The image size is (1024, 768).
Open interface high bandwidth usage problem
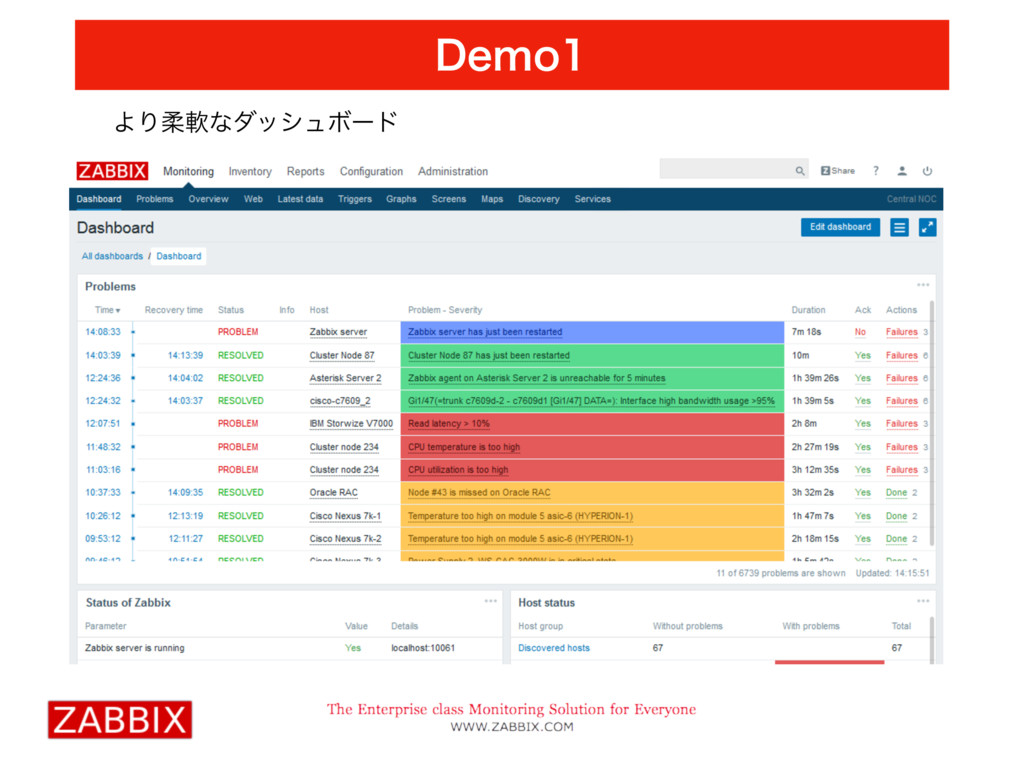coord(591,401)
